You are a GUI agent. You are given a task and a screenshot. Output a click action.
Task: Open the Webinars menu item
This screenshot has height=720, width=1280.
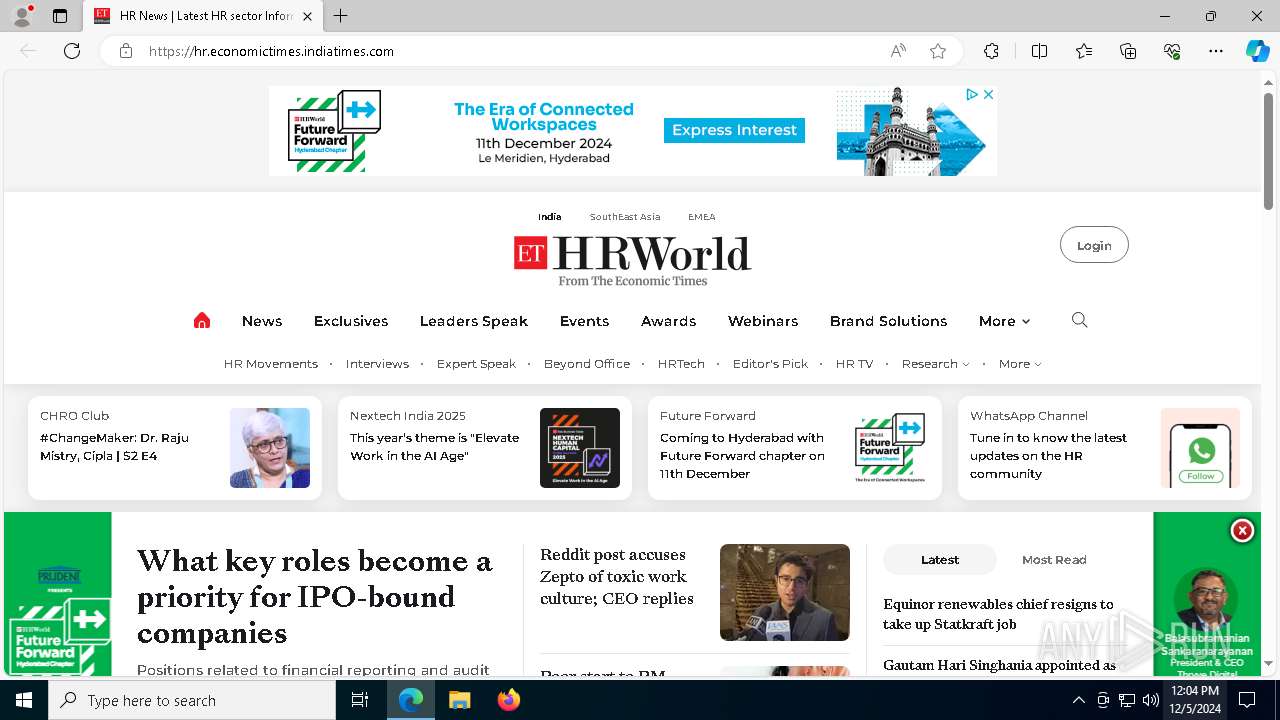(763, 321)
